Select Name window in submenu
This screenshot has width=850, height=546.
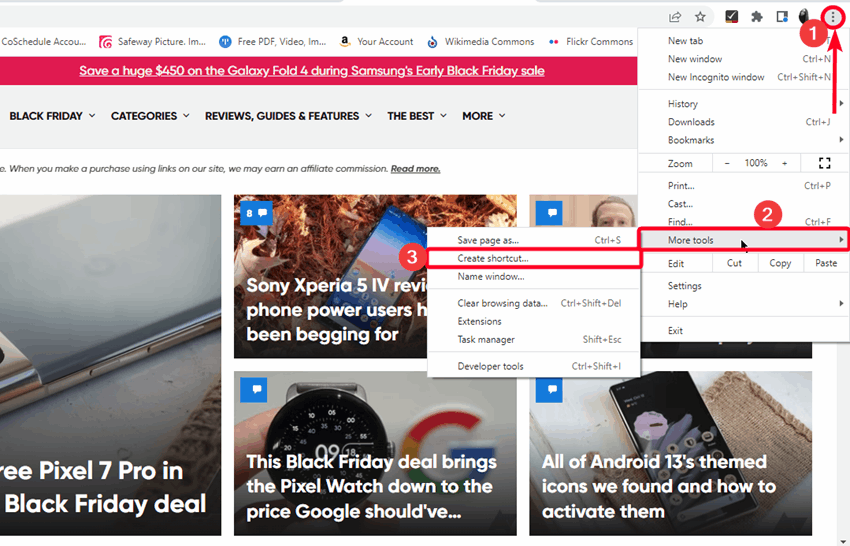coord(533,277)
